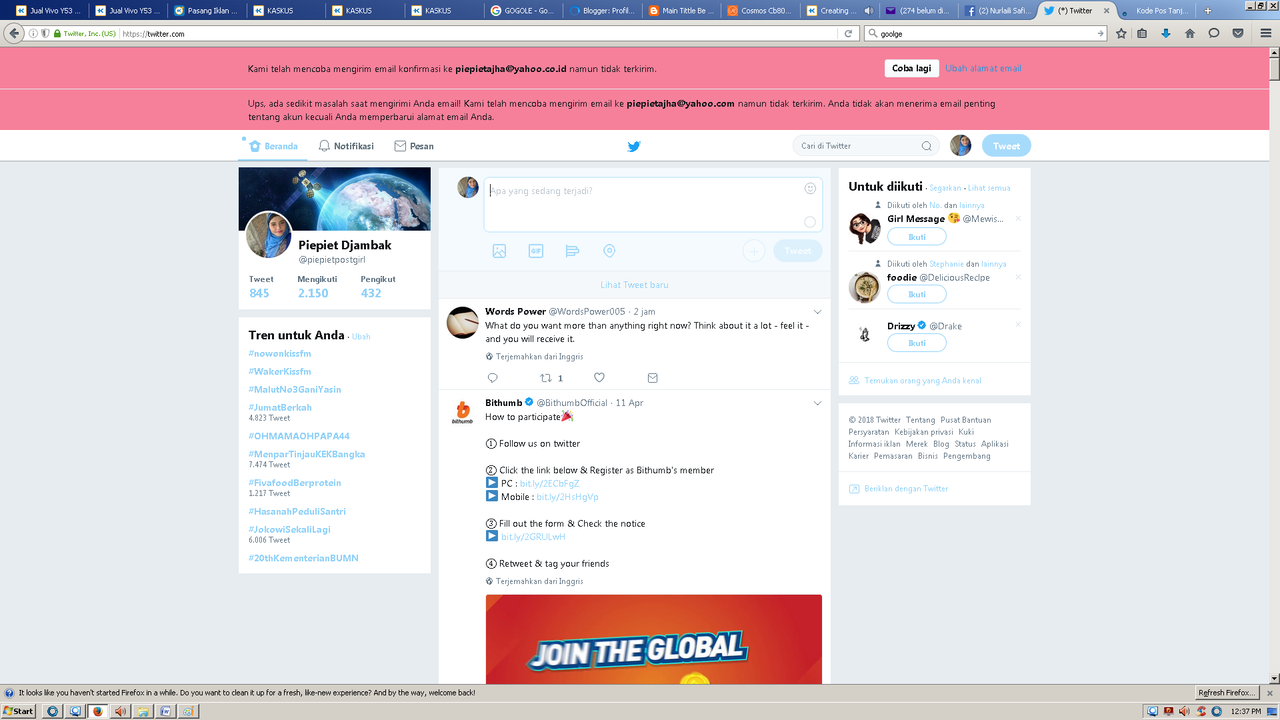
Task: Click the search magnifier in Cari di Twitter
Action: tap(926, 146)
